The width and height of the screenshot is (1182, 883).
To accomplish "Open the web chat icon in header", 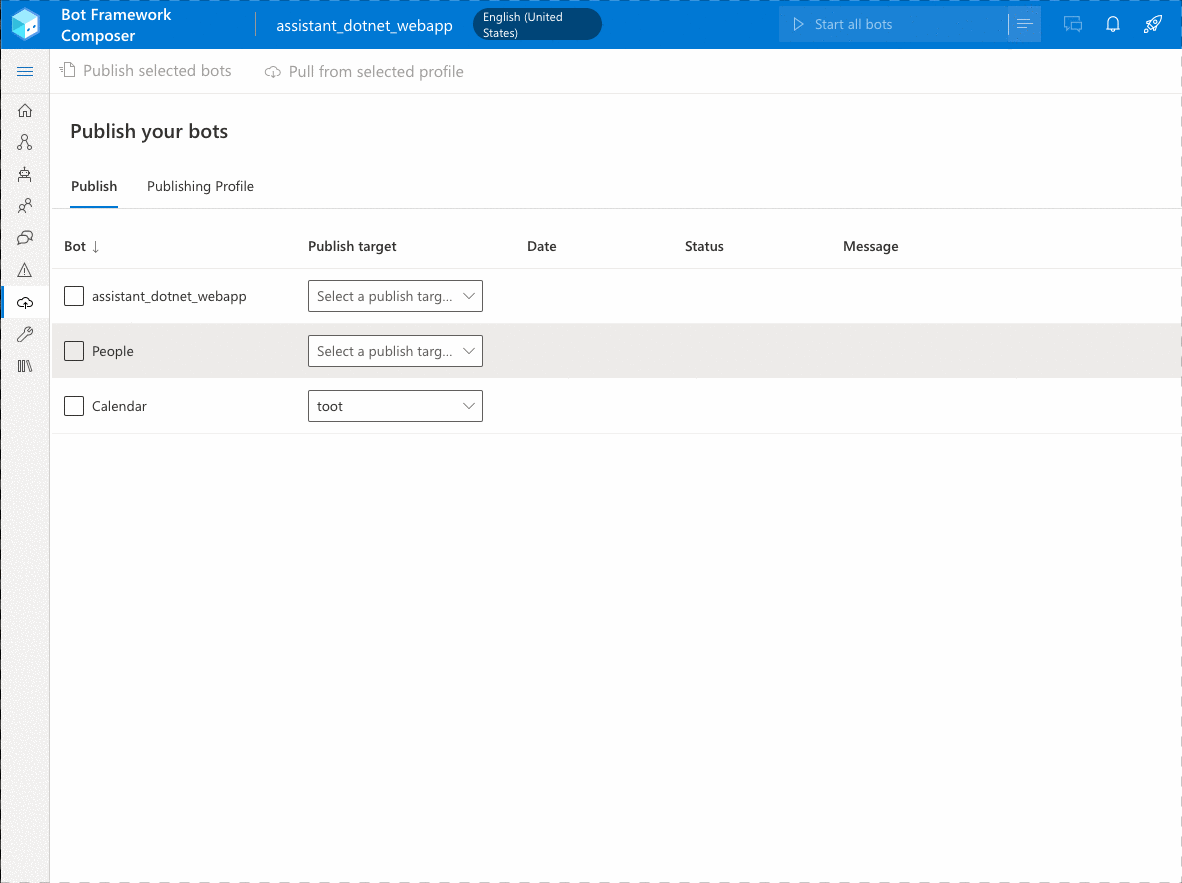I will click(x=1073, y=24).
